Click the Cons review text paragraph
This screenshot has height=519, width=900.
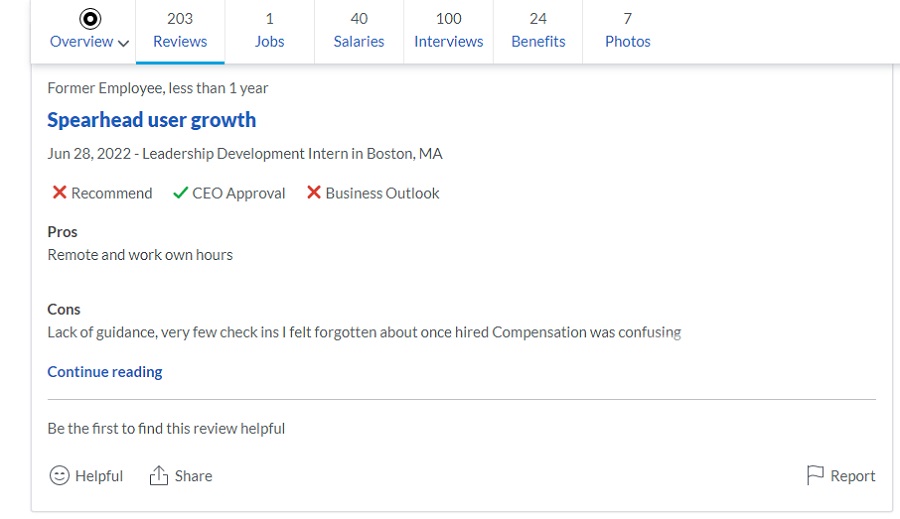[364, 332]
